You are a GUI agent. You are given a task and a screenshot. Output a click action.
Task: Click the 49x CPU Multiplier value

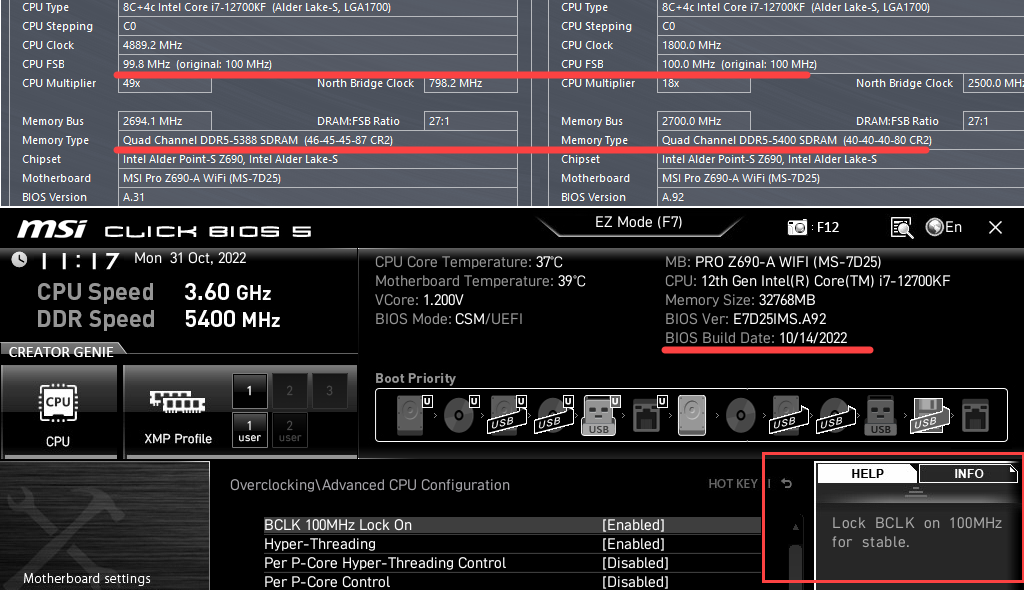coord(165,83)
